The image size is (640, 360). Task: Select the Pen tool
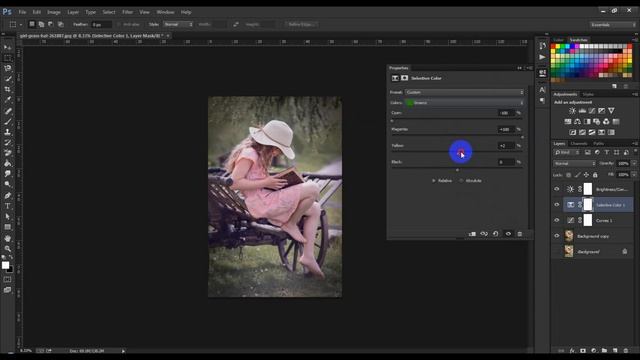pos(7,195)
